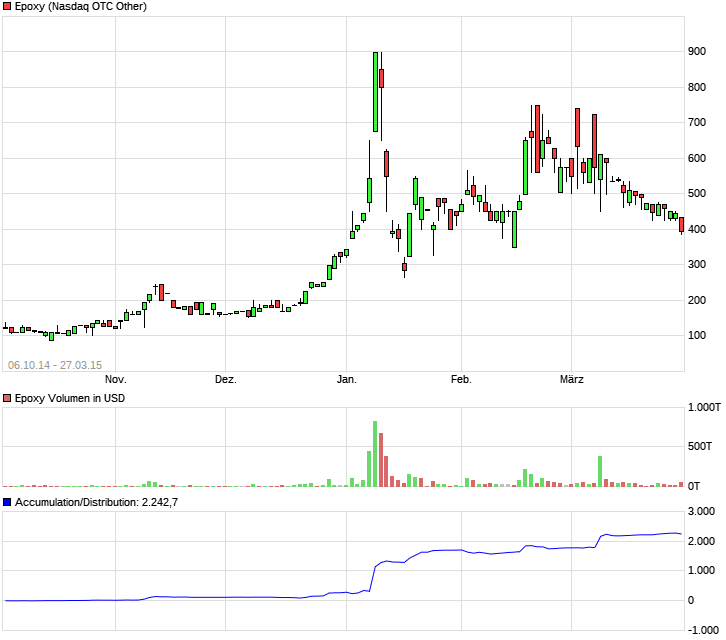Click the 100 price axis value

coord(697,335)
